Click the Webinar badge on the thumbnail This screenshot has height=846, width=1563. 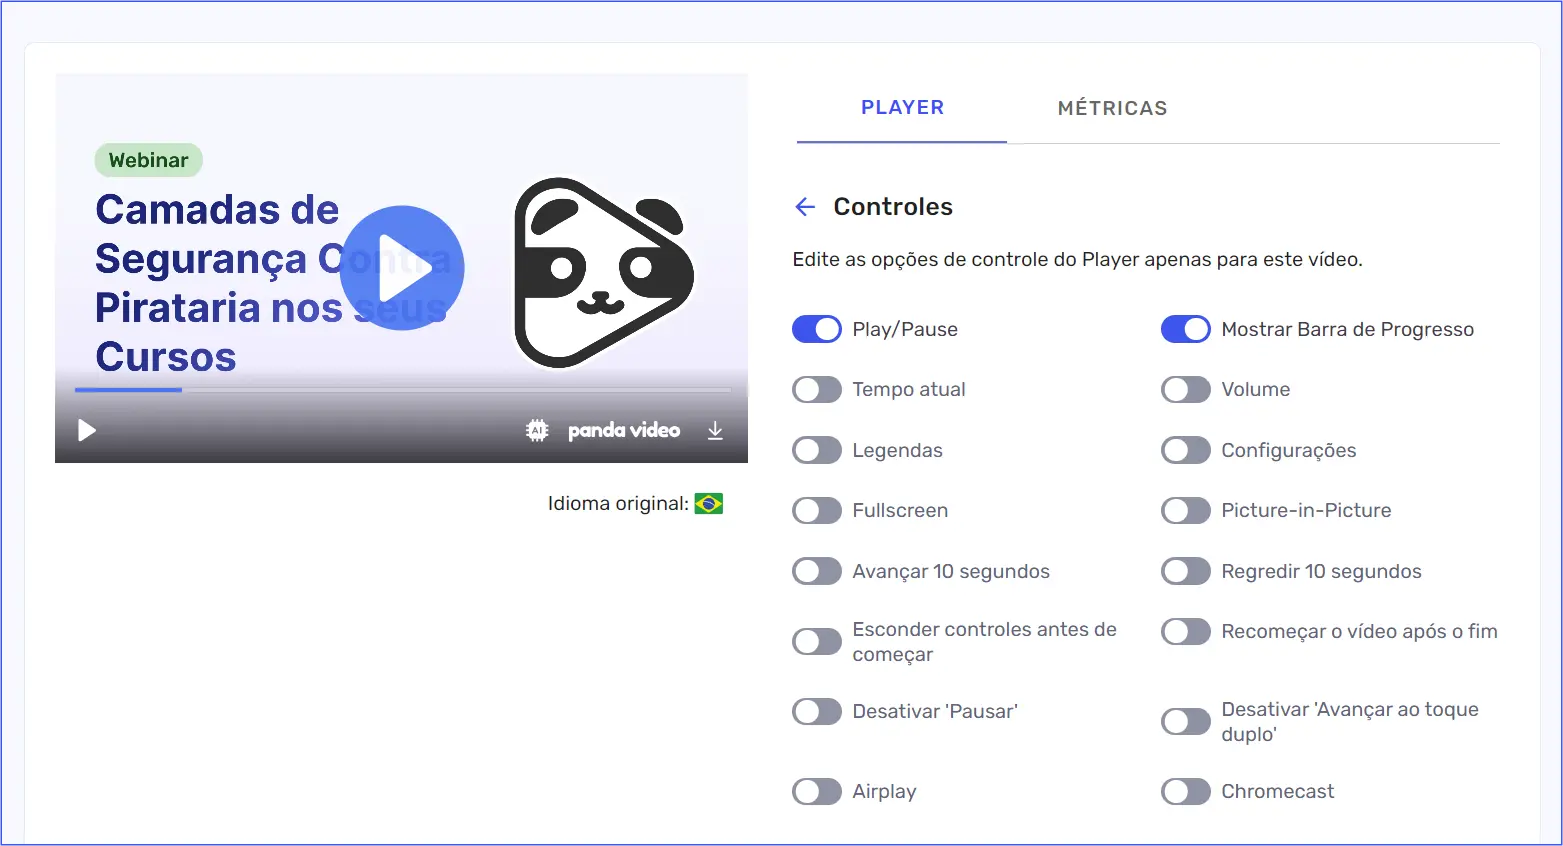(148, 160)
